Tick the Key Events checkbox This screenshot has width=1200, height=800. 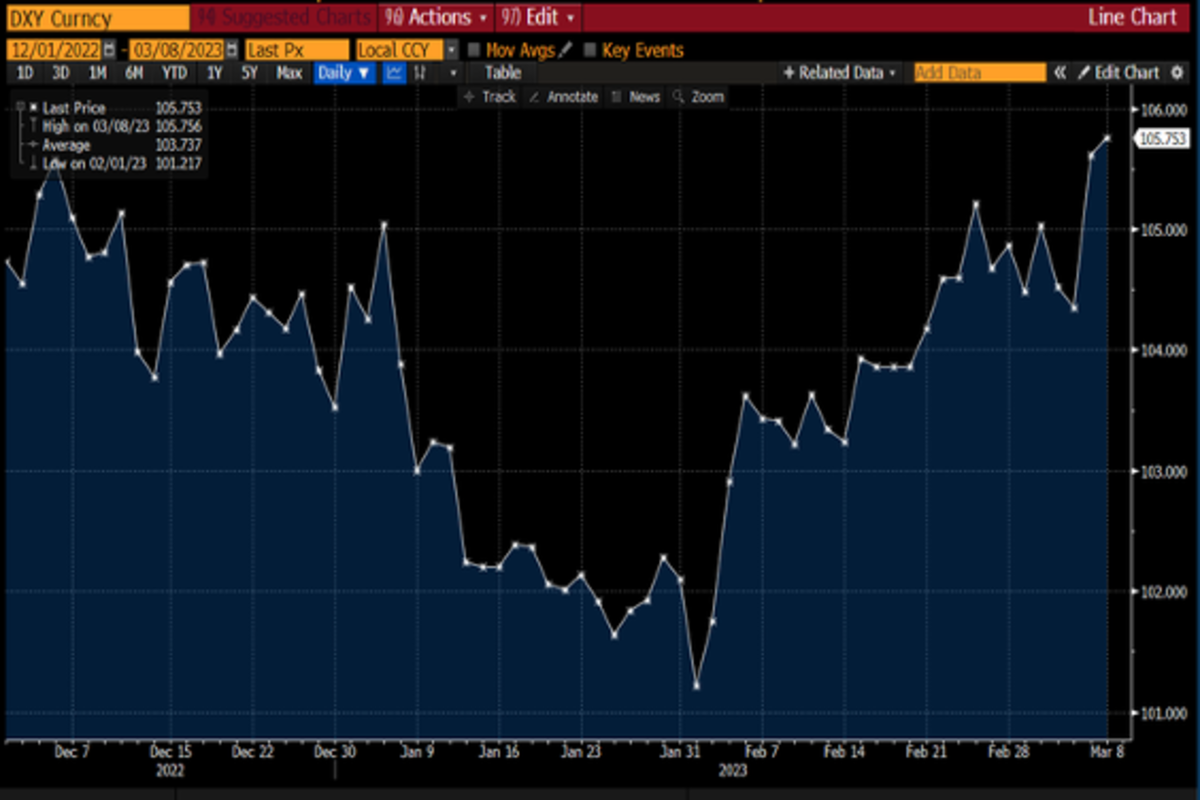(590, 50)
